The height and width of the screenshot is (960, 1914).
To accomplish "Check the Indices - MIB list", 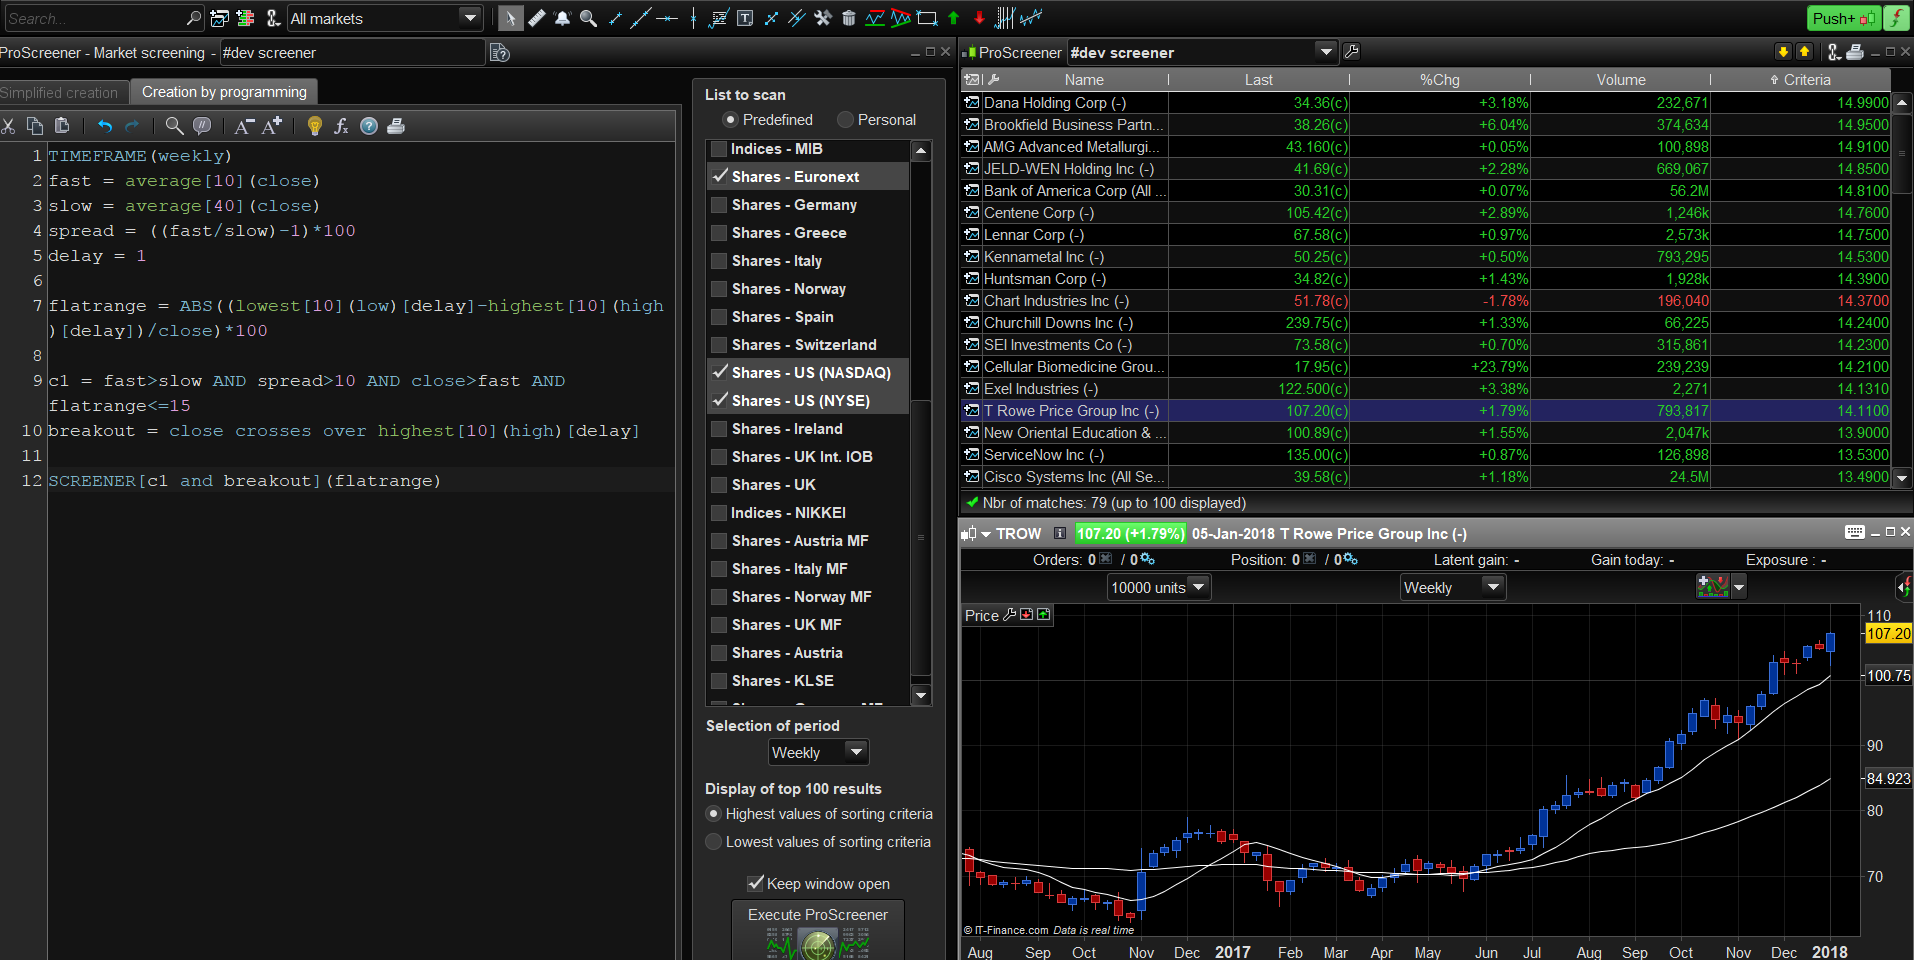I will tap(719, 149).
